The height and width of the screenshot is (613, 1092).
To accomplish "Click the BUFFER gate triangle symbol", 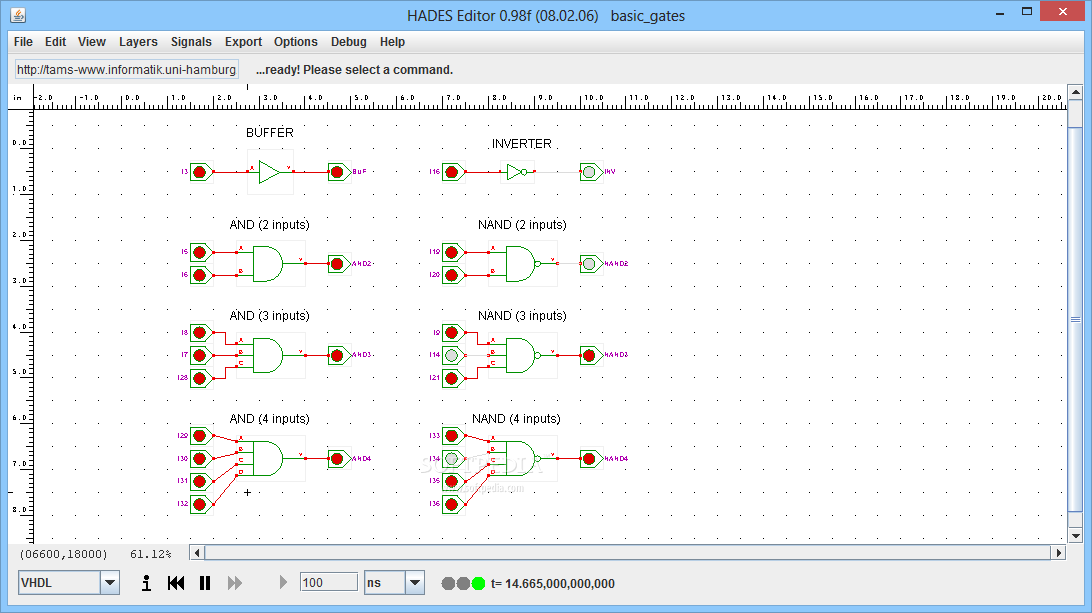I will [x=269, y=171].
